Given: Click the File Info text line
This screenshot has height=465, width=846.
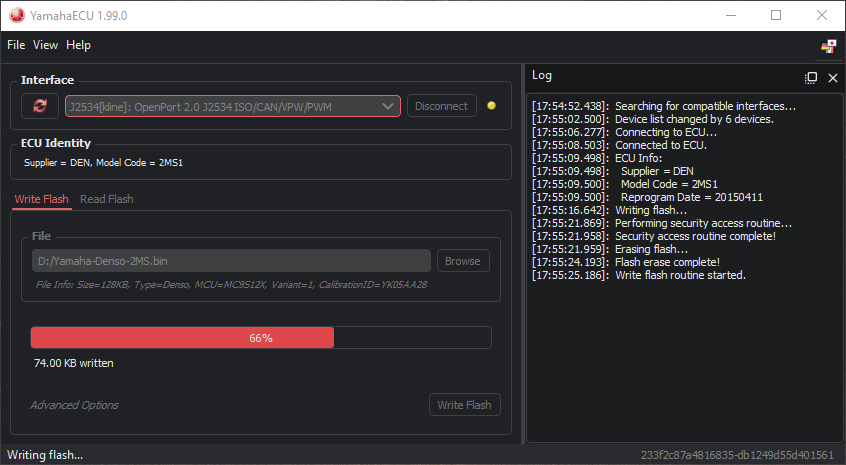Looking at the screenshot, I should pyautogui.click(x=231, y=284).
